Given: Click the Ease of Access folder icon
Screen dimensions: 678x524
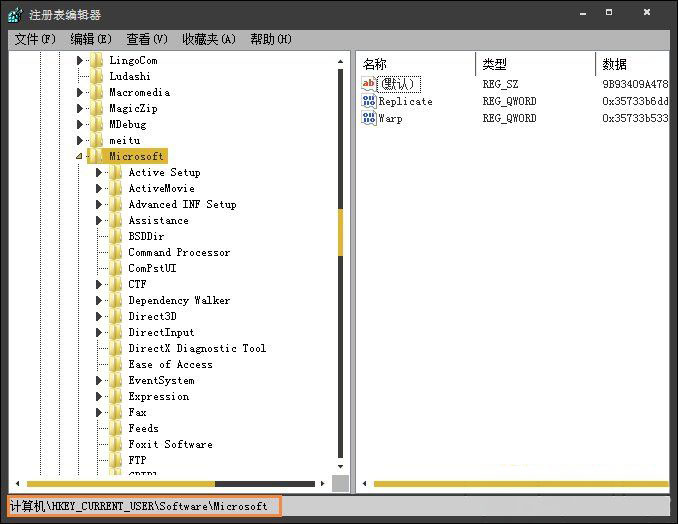Looking at the screenshot, I should click(x=115, y=364).
